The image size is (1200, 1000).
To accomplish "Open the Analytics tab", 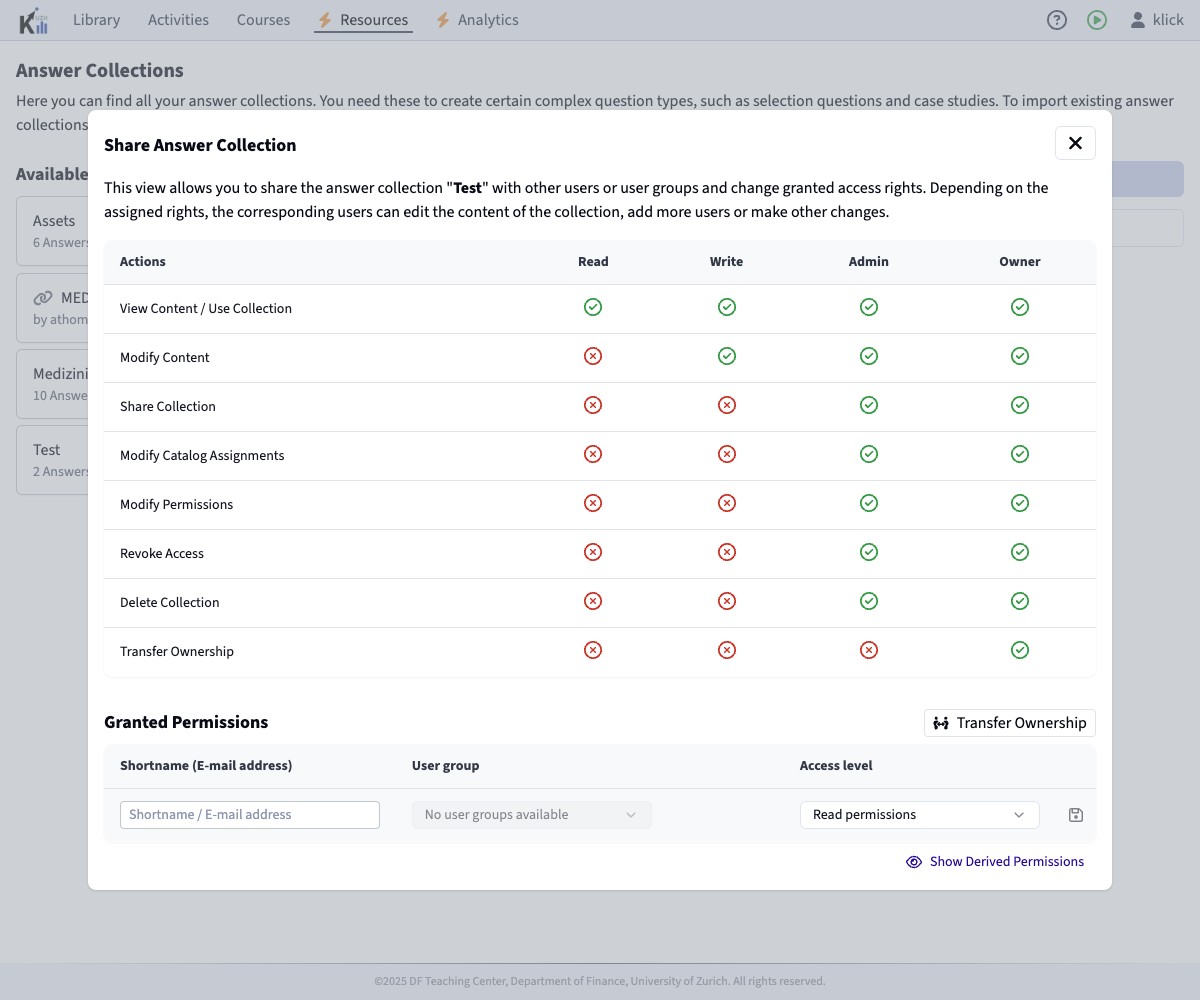I will coord(477,20).
